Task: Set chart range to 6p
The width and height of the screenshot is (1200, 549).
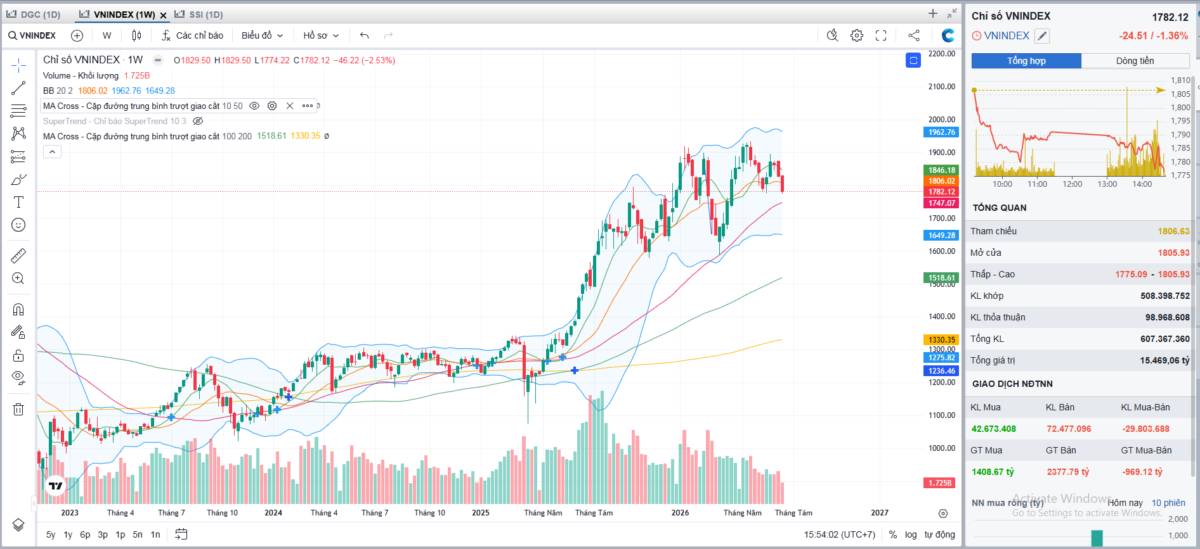Action: click(85, 535)
